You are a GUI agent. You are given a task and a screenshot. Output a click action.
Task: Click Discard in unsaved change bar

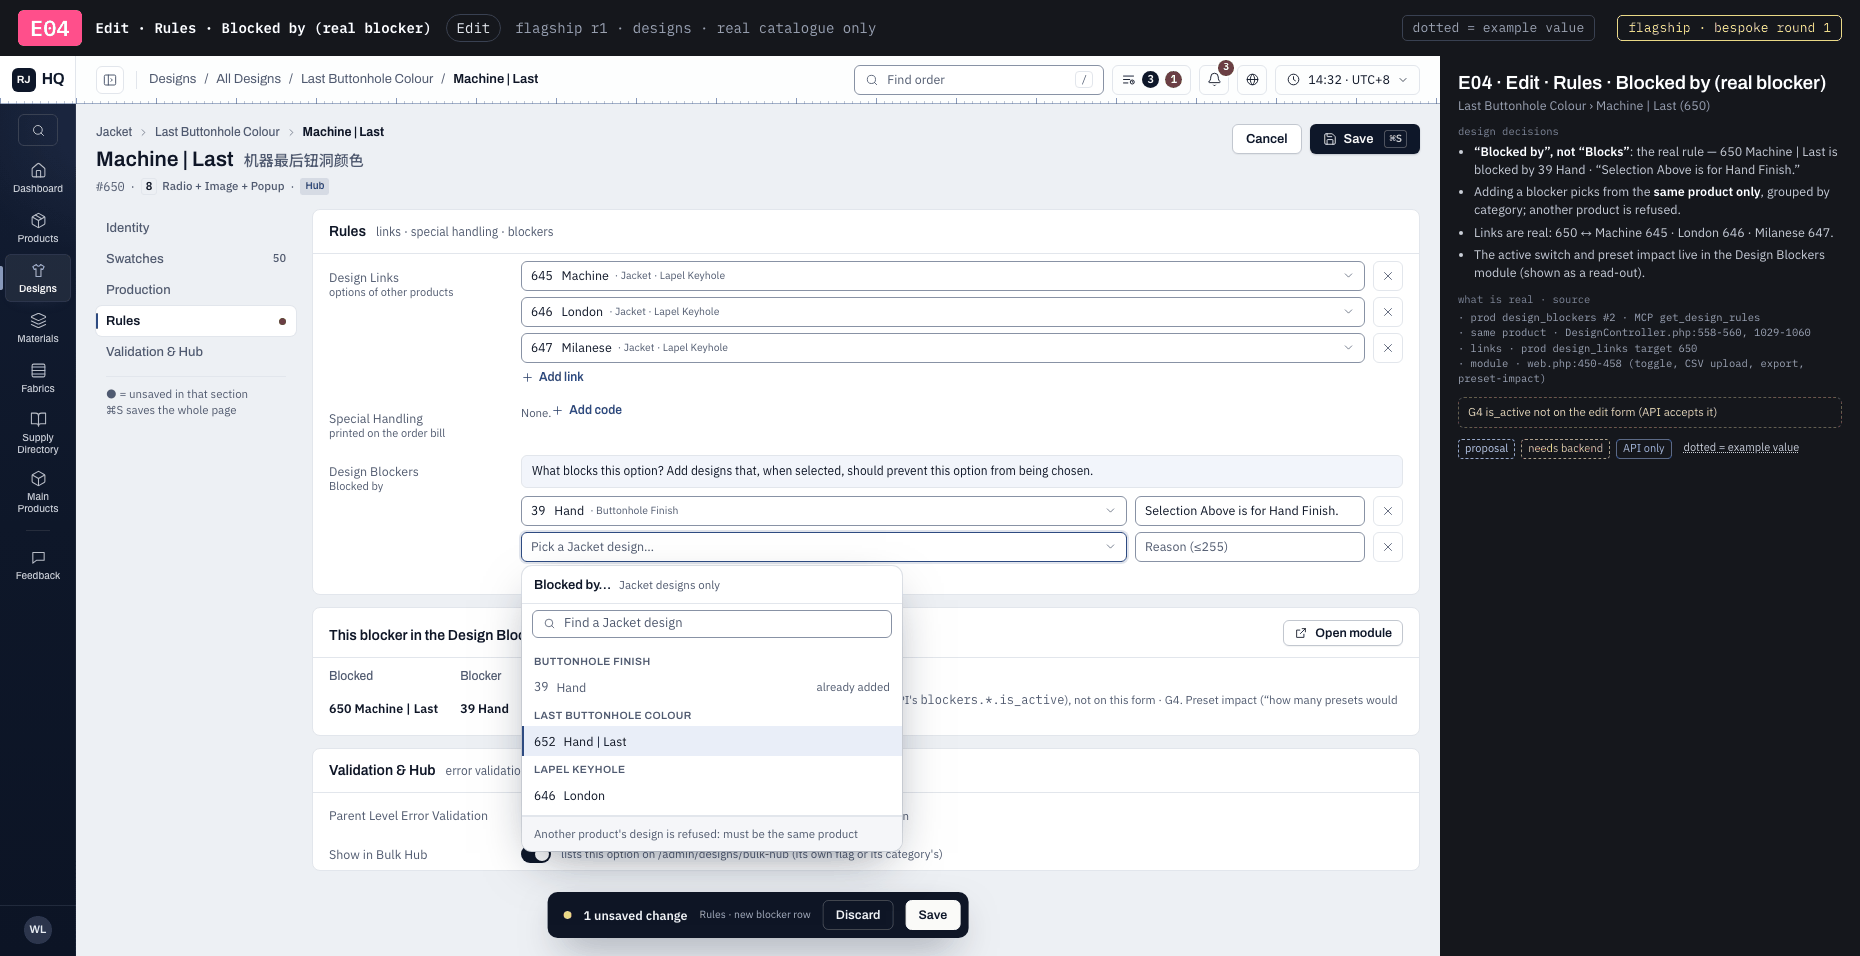click(x=858, y=915)
